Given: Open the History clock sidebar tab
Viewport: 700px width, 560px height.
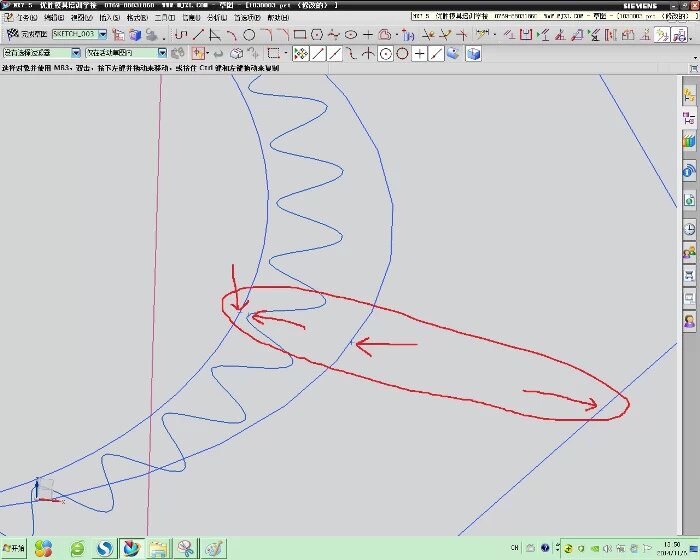Looking at the screenshot, I should (689, 229).
